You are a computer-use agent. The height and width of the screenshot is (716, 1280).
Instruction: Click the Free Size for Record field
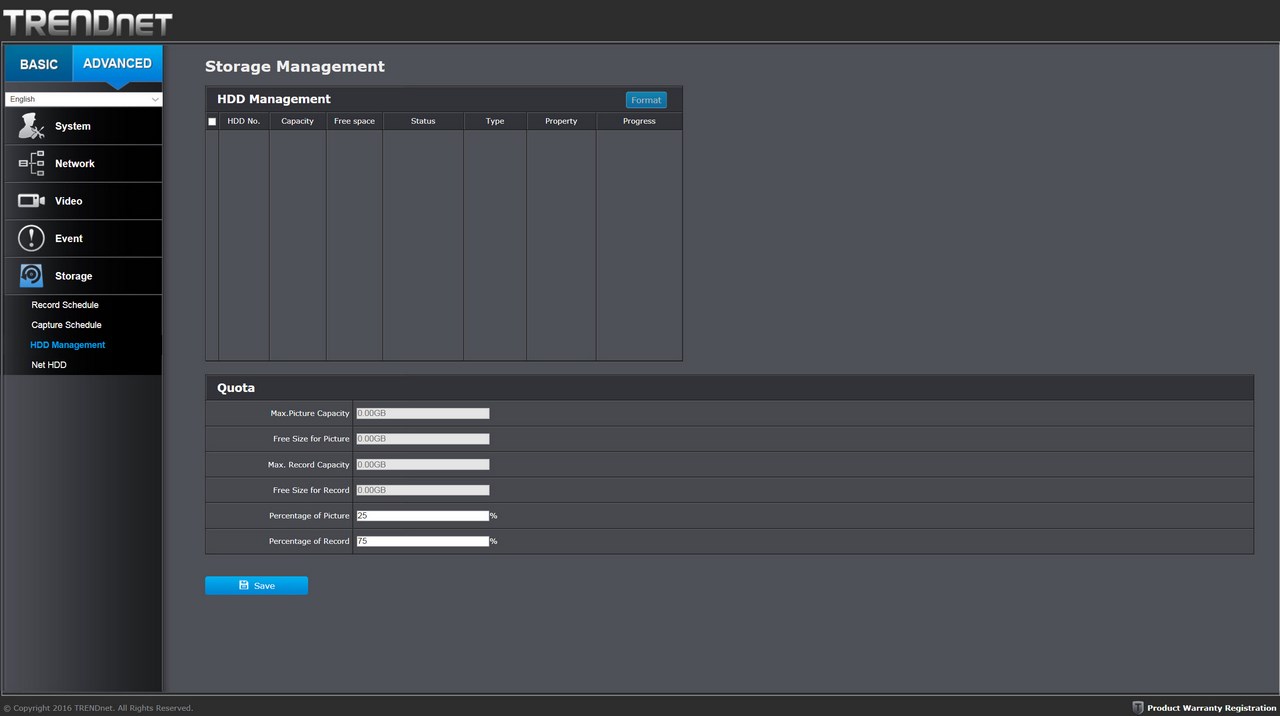(x=422, y=490)
